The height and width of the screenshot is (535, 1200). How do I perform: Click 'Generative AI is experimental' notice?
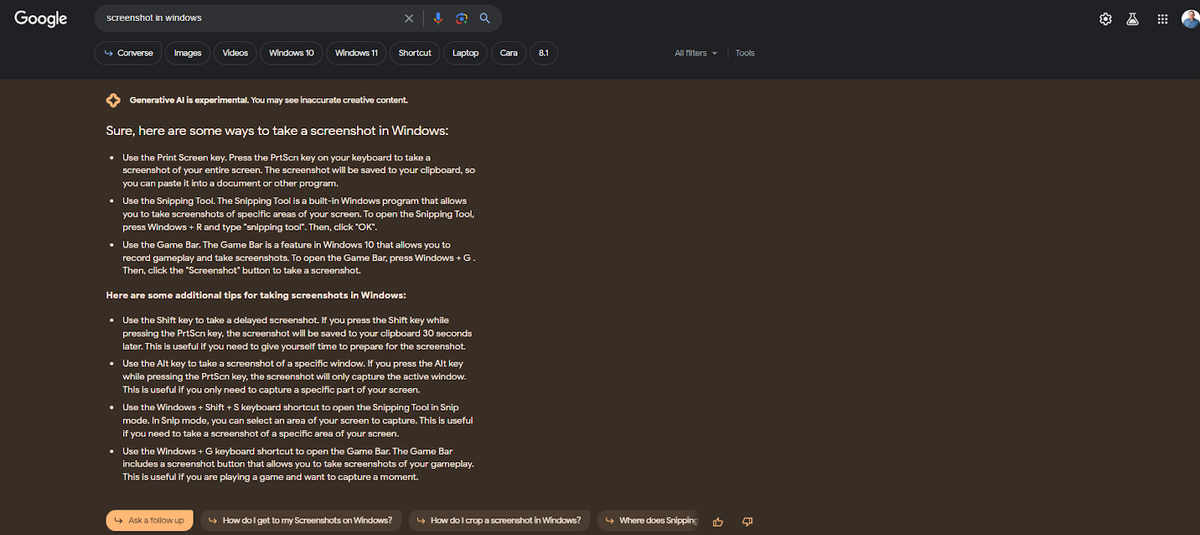(x=268, y=100)
